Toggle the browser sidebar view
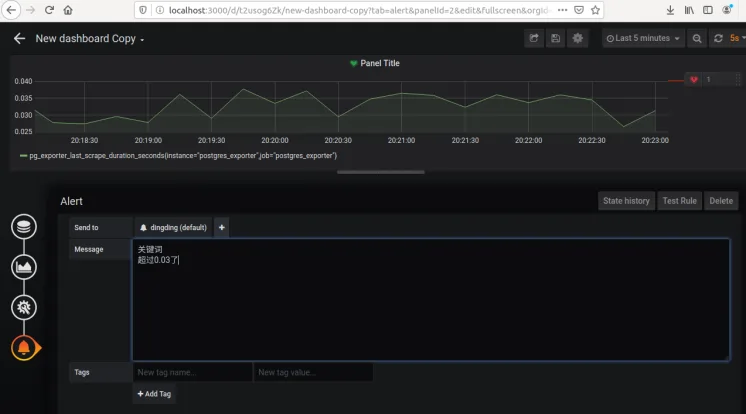Image resolution: width=746 pixels, height=414 pixels. pos(708,10)
